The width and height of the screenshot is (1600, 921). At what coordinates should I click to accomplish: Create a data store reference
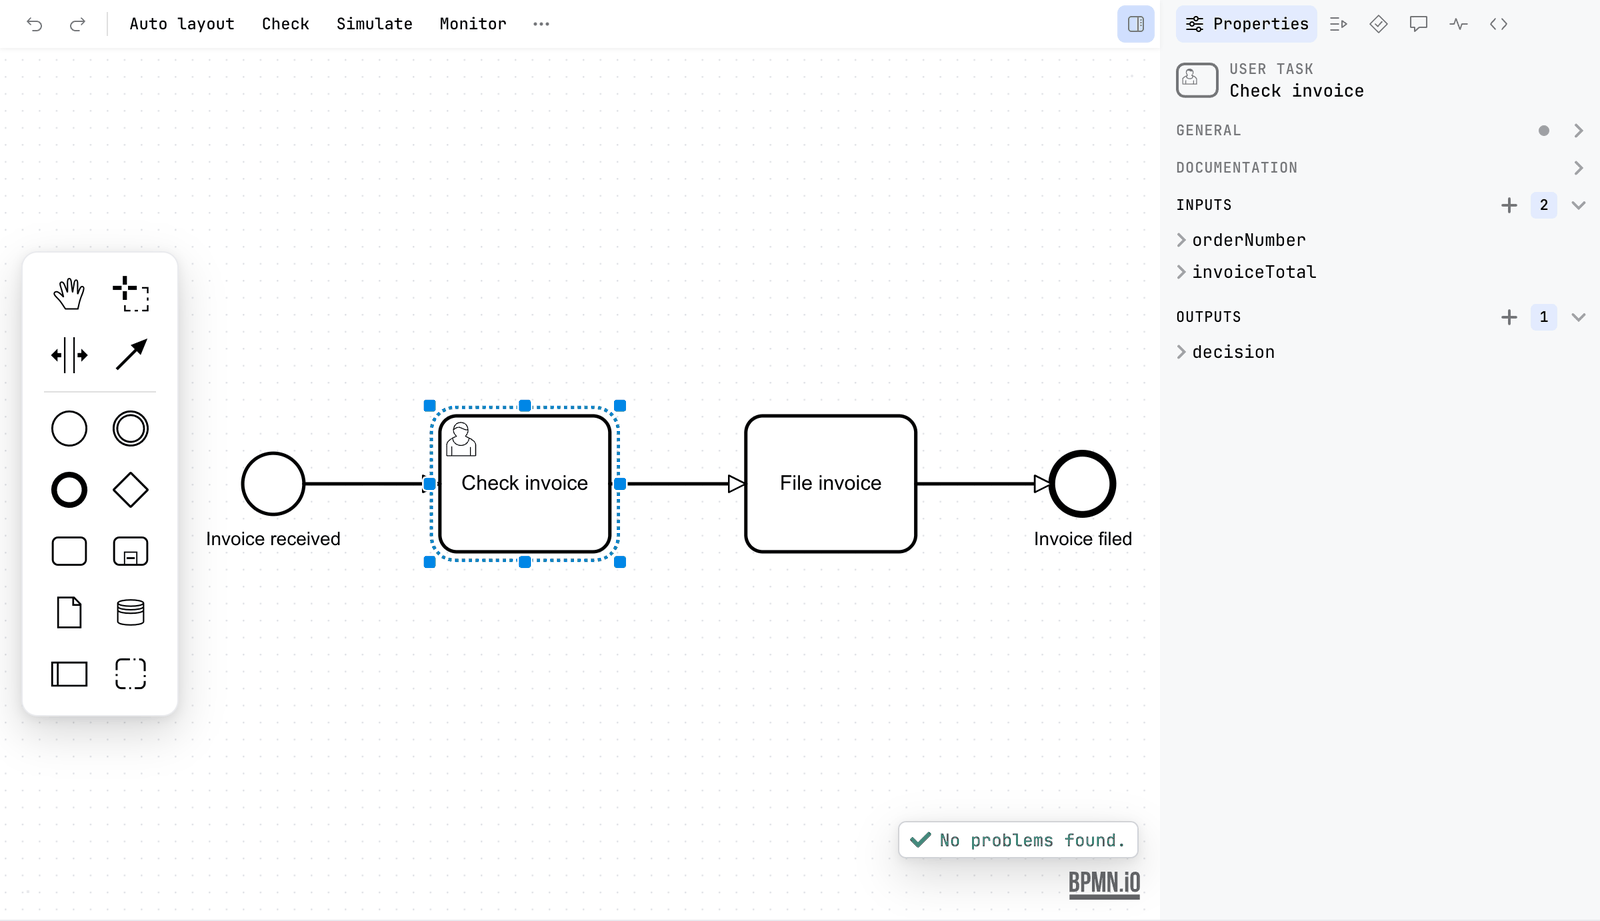click(131, 612)
